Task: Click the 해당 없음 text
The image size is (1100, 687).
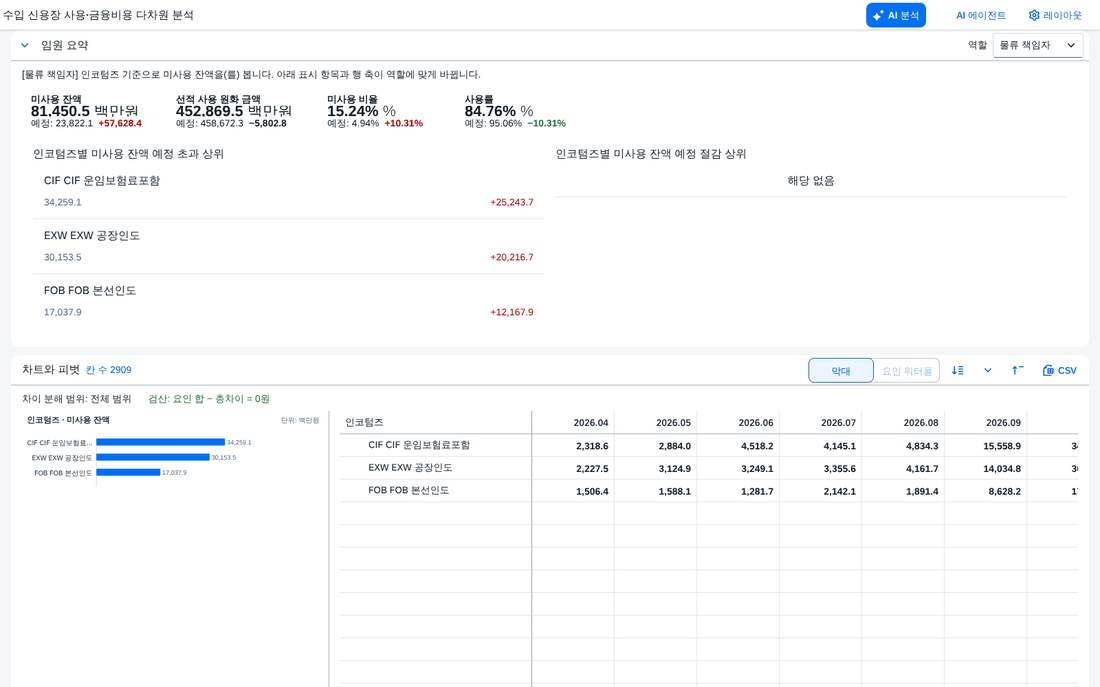Action: (x=811, y=181)
